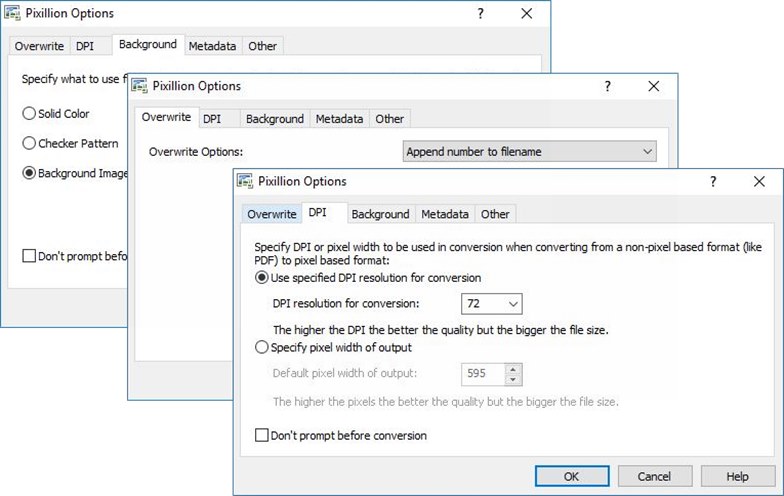This screenshot has width=784, height=496.
Task: Open help question mark in back window
Action: tap(480, 14)
